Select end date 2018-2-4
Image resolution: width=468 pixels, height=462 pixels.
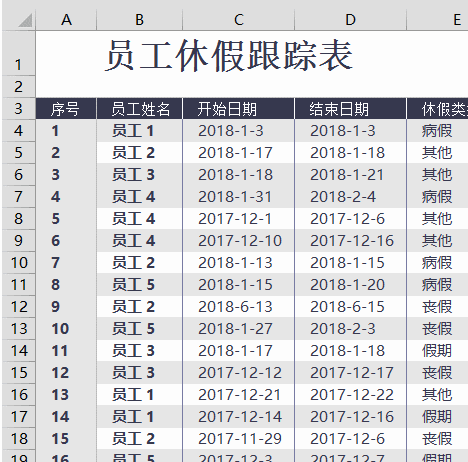click(x=350, y=197)
